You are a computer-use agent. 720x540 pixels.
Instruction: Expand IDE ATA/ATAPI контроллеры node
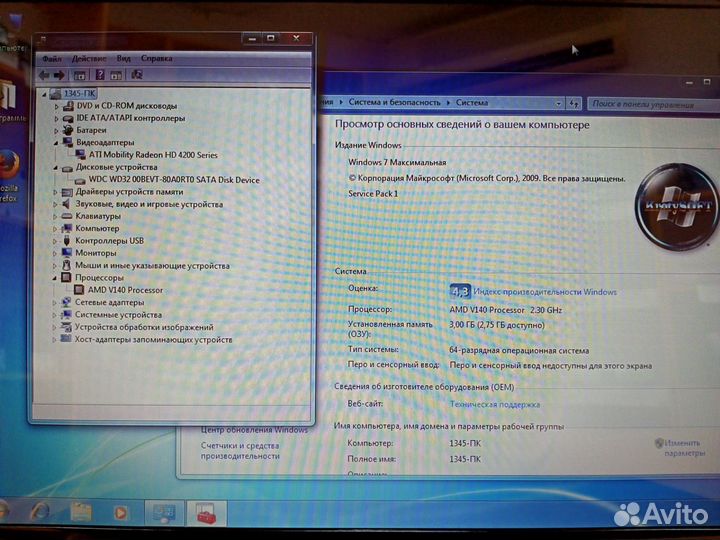tap(56, 119)
